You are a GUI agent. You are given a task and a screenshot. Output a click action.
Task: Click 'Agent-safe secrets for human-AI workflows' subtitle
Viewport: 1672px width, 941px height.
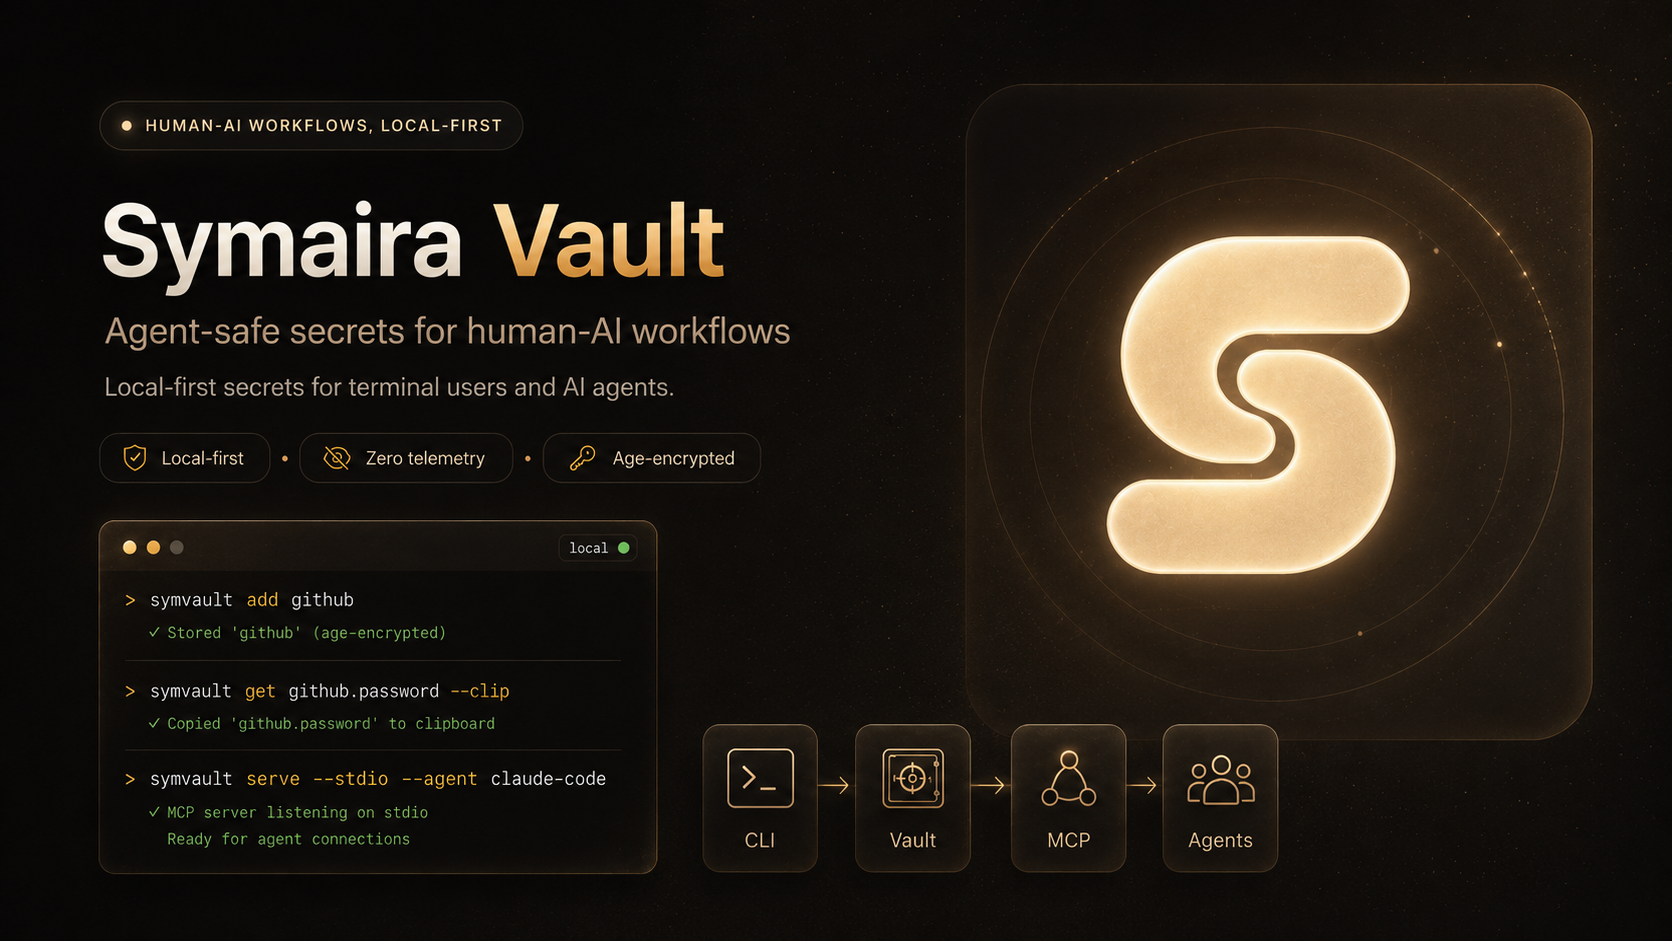tap(448, 331)
